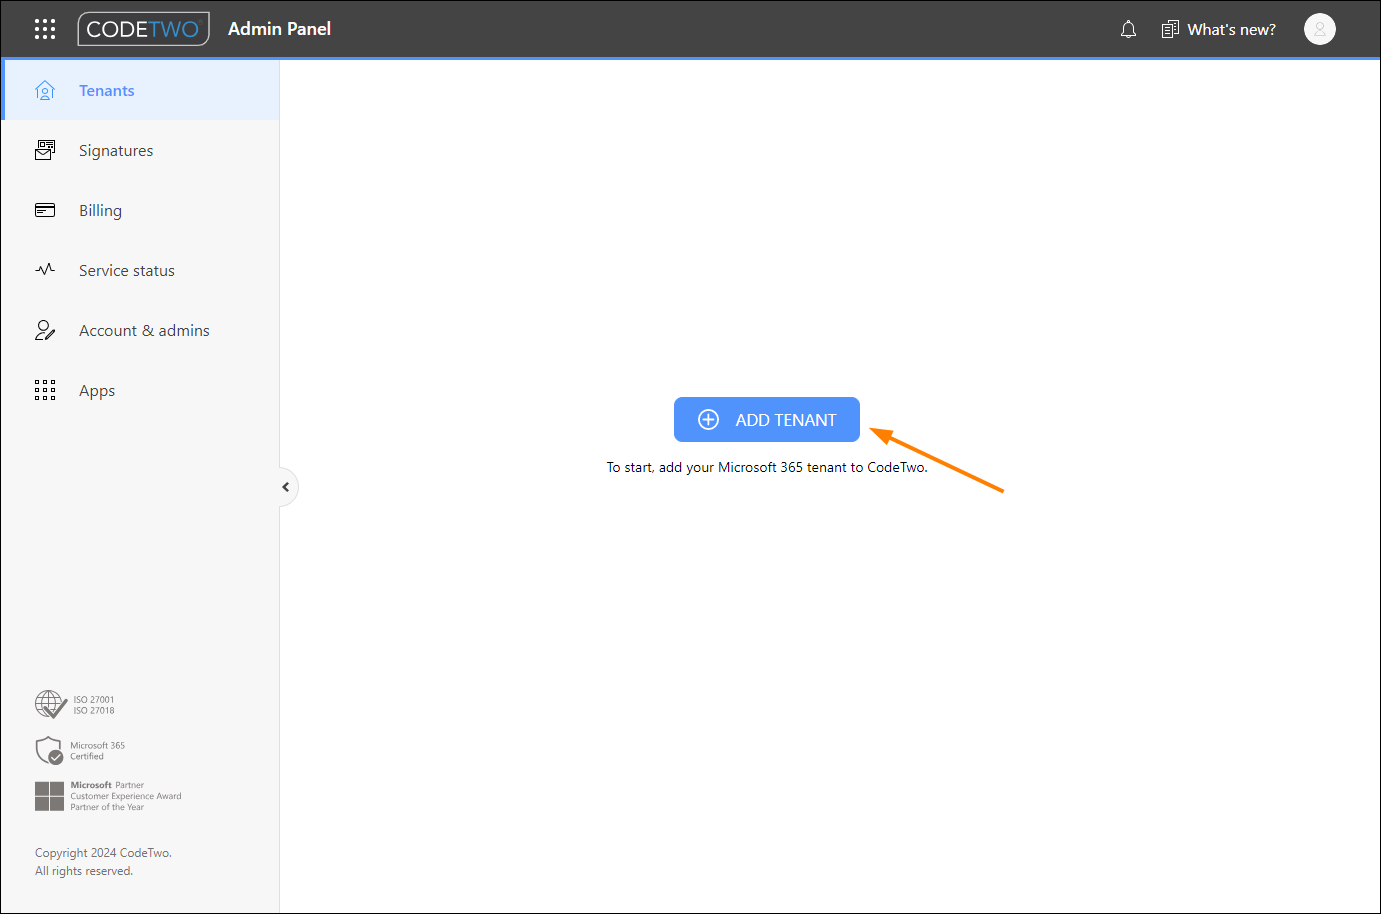Screen dimensions: 1381x914
Task: Click the What's new document icon
Action: (x=1170, y=29)
